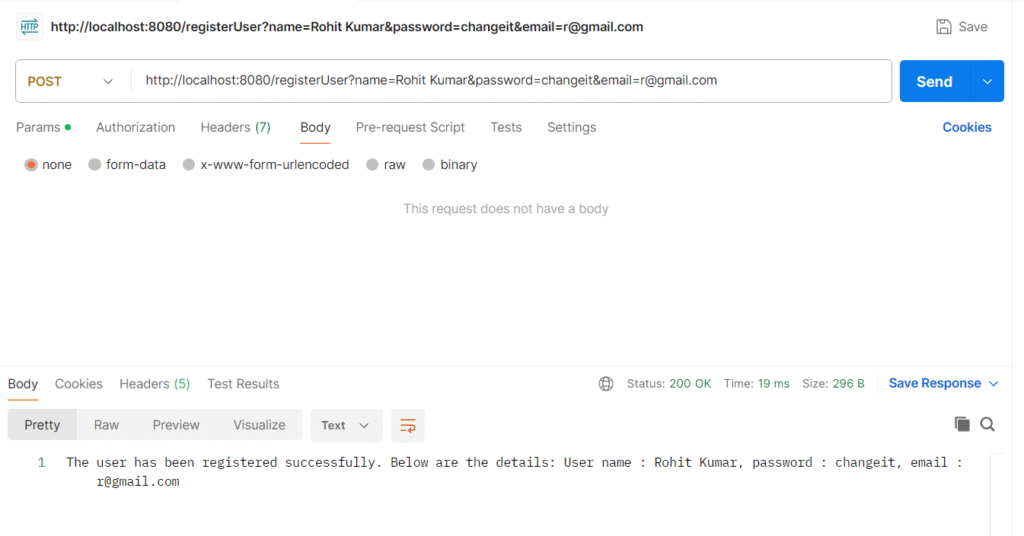1024x536 pixels.
Task: Select the raw body radio button
Action: [372, 165]
